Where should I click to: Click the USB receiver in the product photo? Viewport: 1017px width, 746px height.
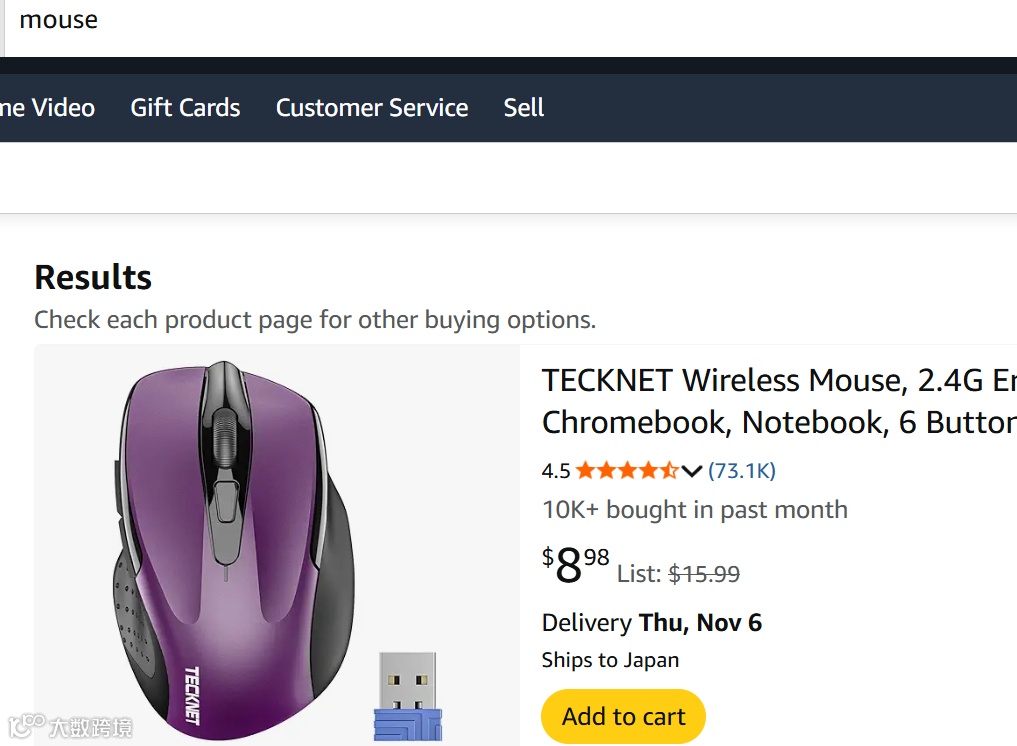pyautogui.click(x=408, y=695)
